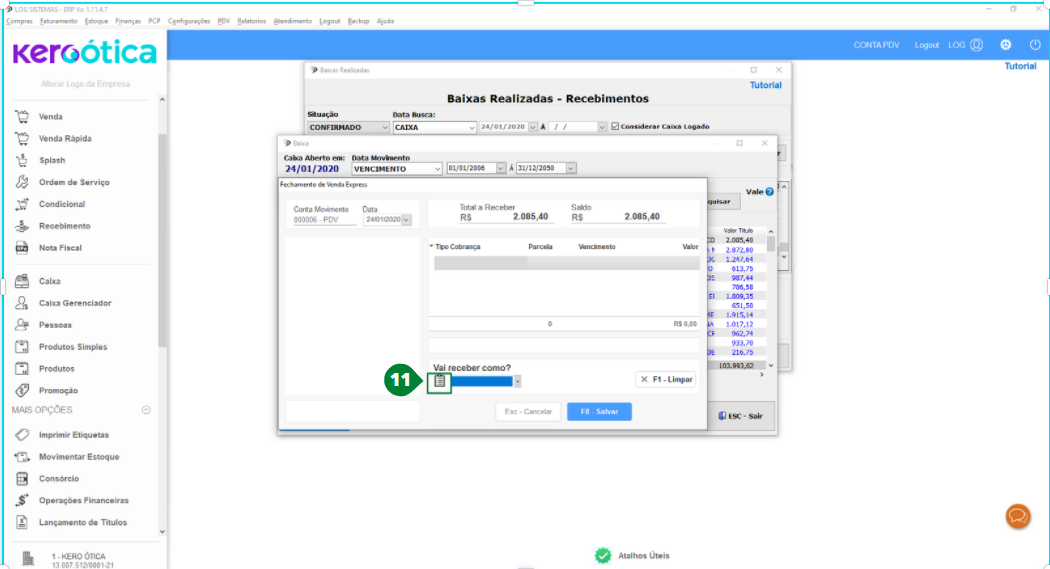Click the power icon in top bar
The image size is (1050, 569).
(1035, 45)
